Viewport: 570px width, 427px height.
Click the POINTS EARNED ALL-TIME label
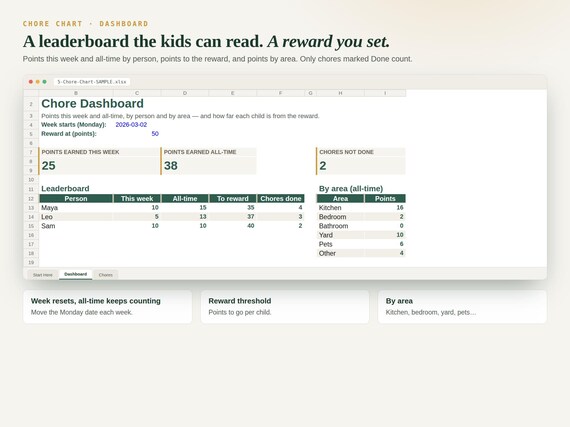200,152
